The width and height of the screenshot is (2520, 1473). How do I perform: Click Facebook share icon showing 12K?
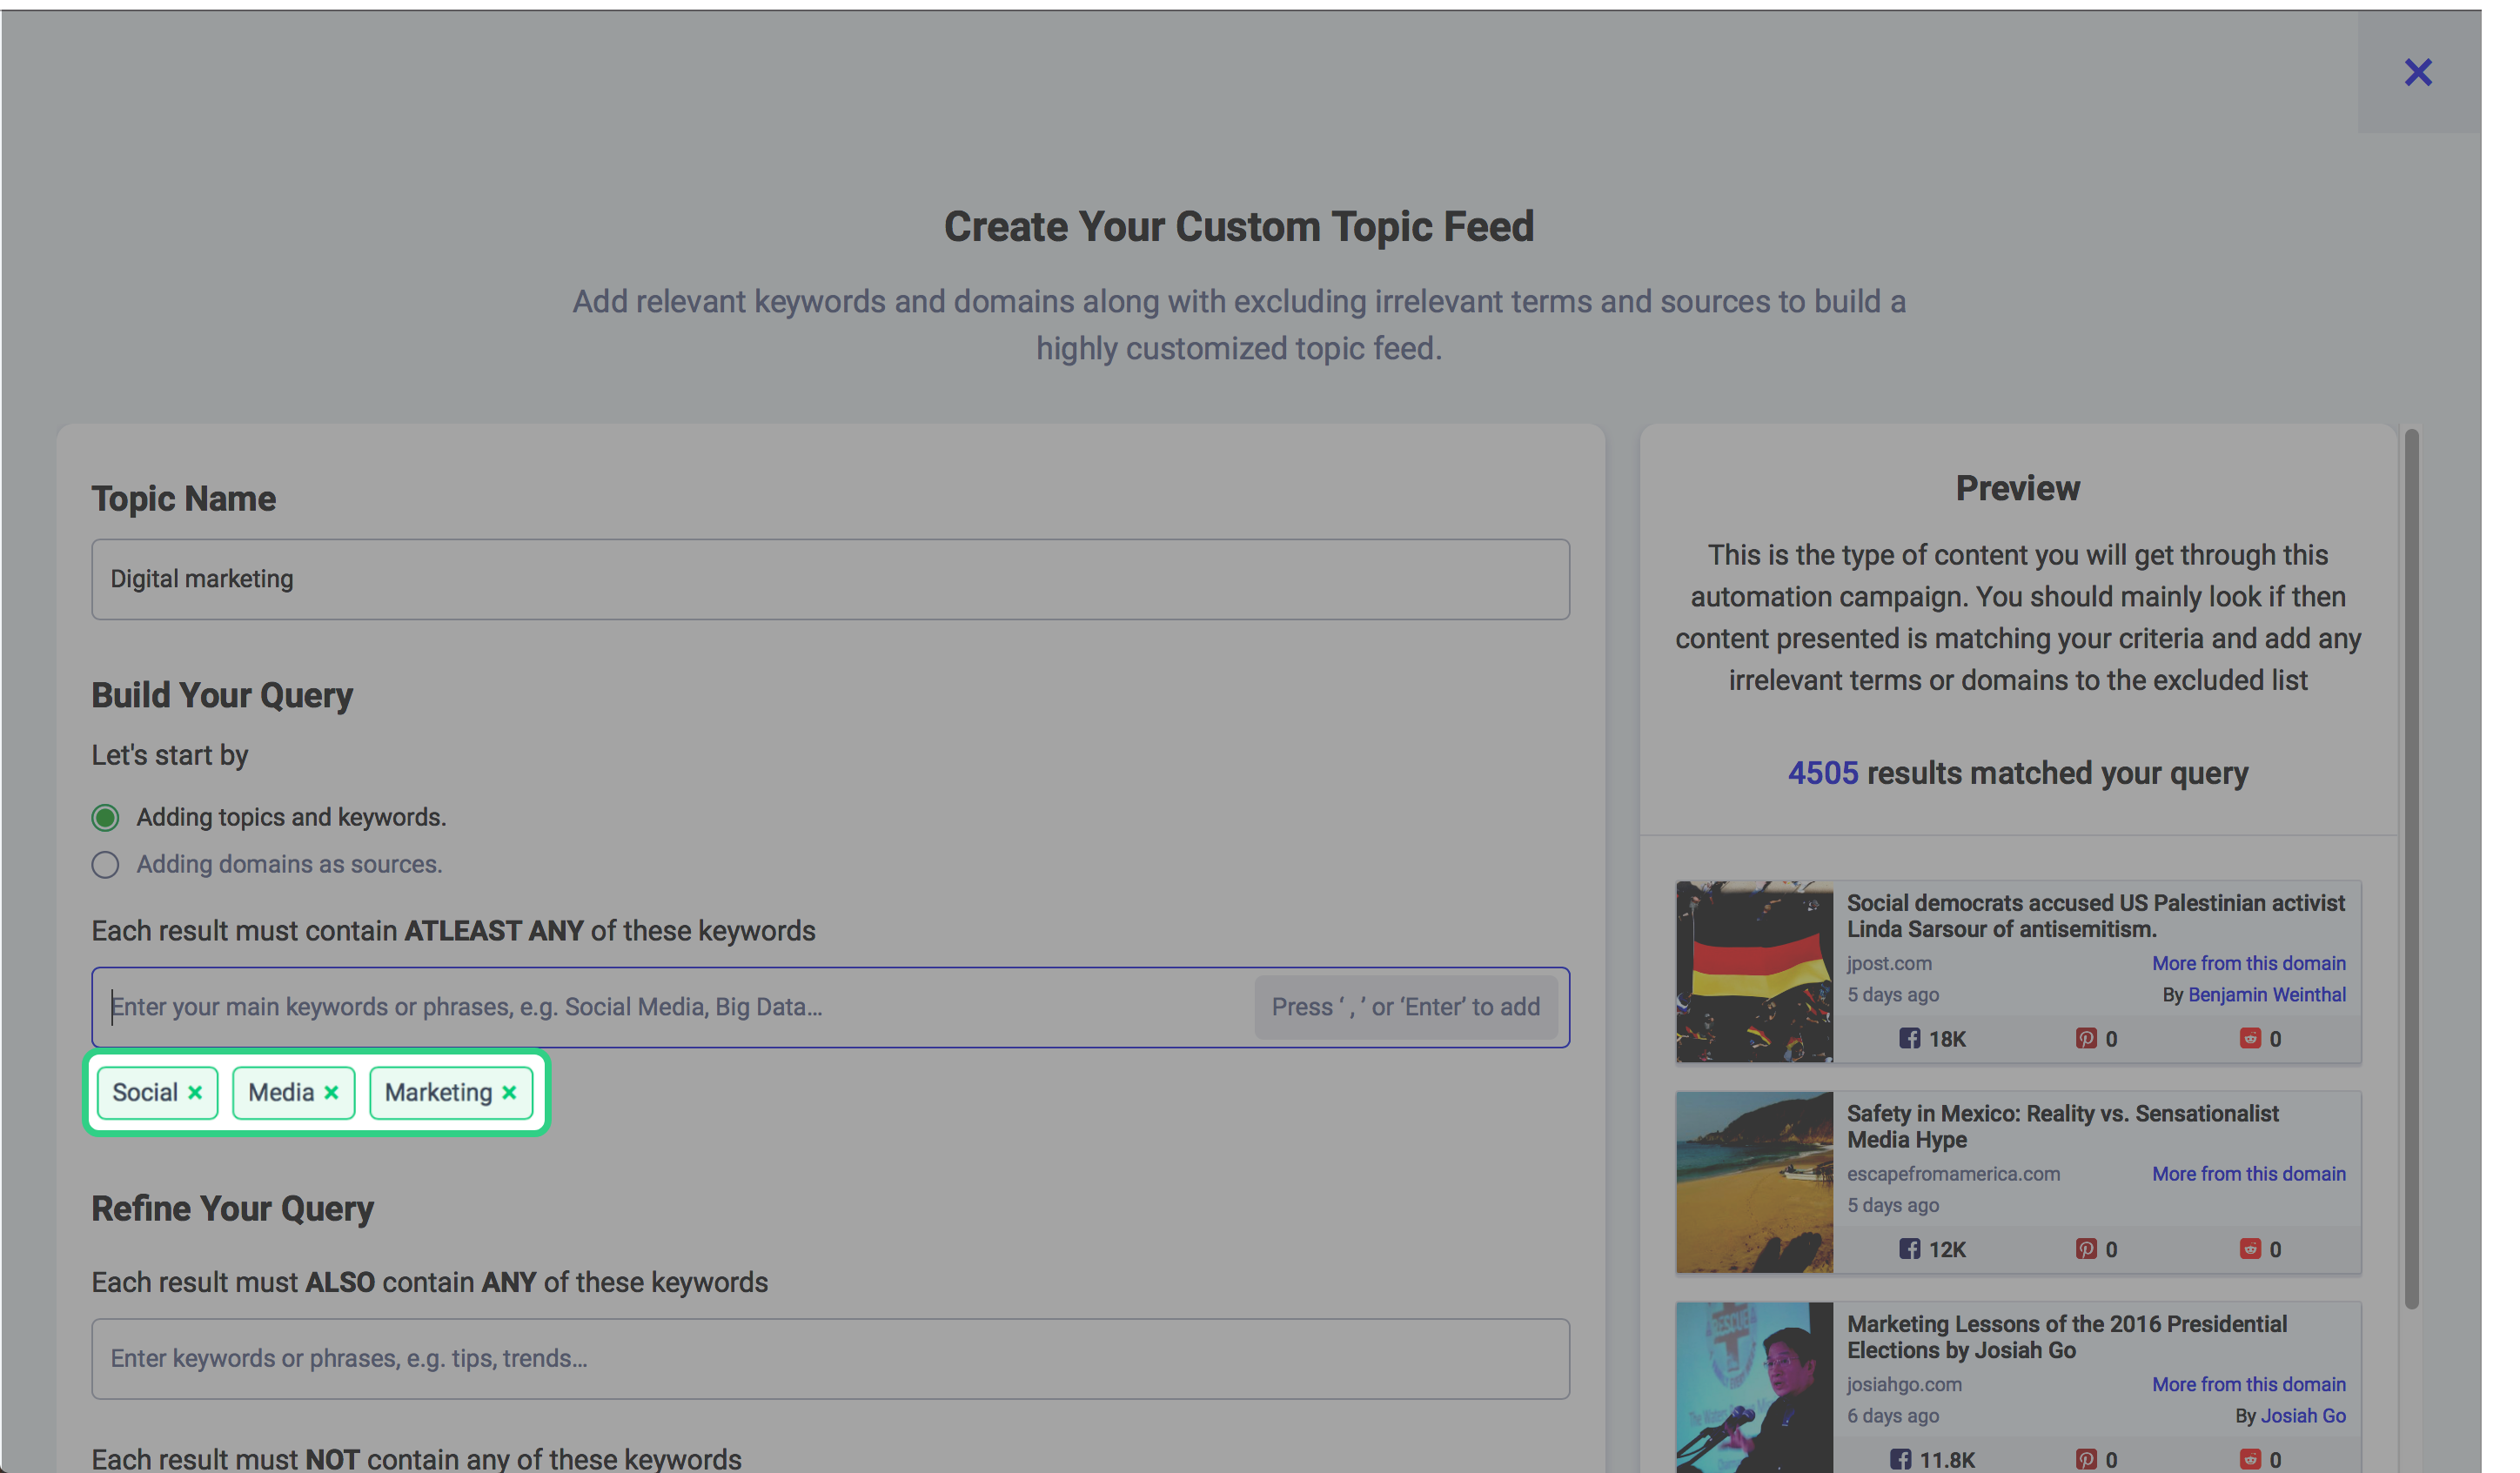click(1909, 1249)
